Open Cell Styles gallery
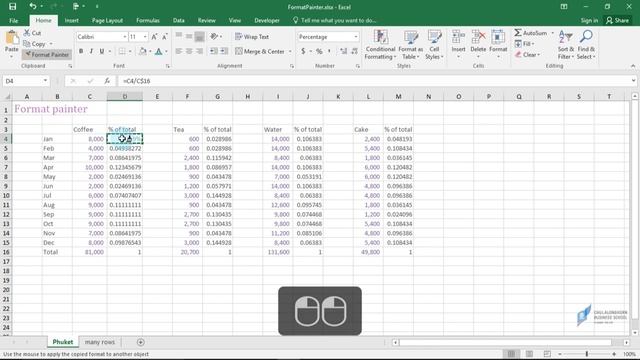640x360 pixels. 434,44
